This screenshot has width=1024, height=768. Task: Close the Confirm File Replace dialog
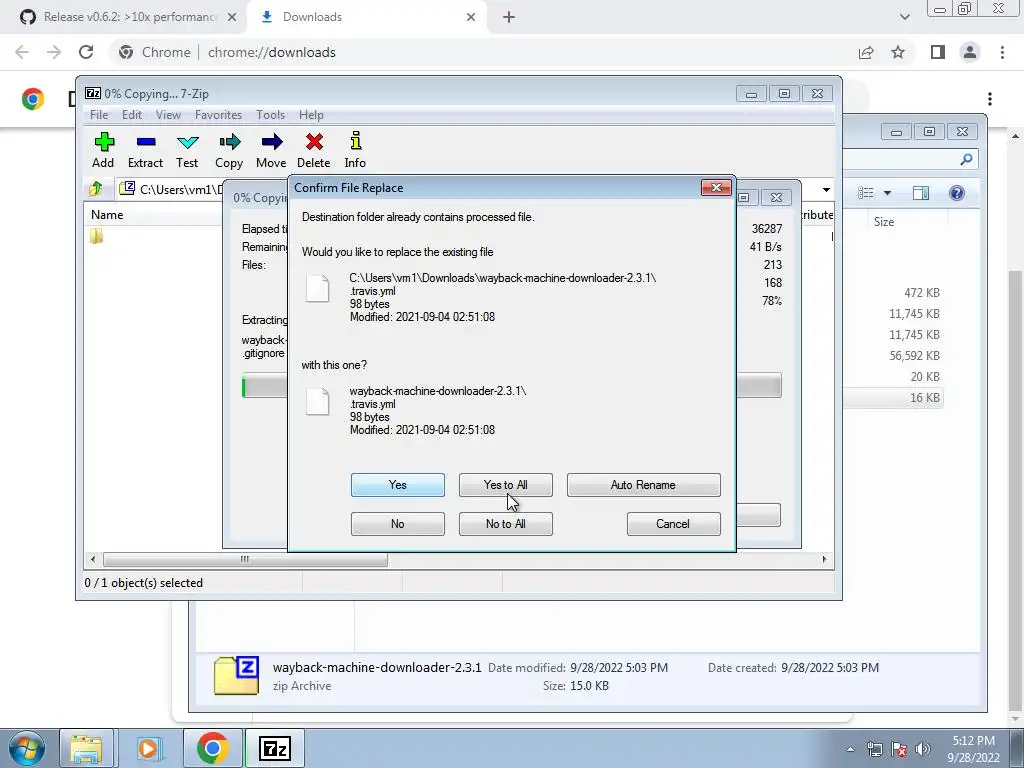[x=716, y=188]
